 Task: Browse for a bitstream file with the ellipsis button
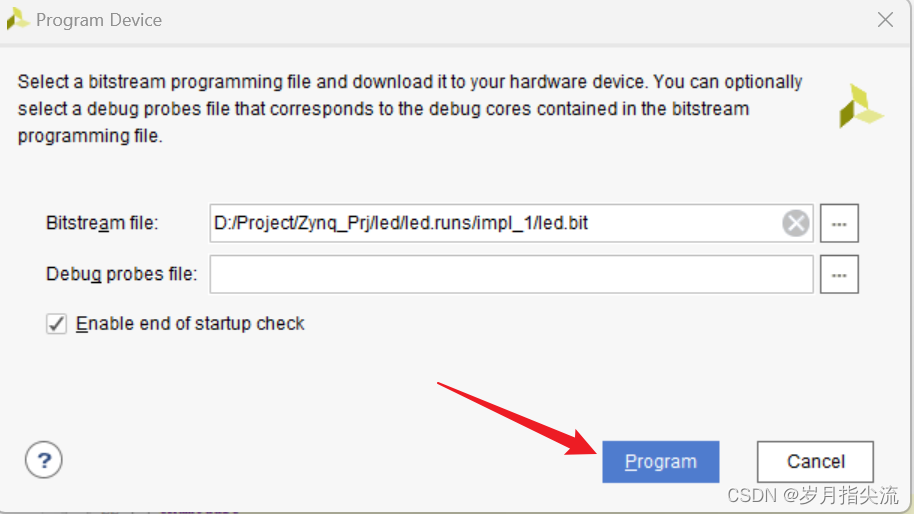click(x=840, y=224)
